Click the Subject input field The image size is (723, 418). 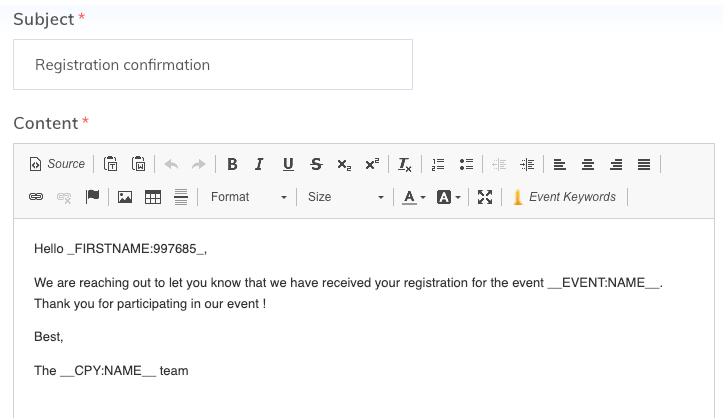(x=213, y=65)
